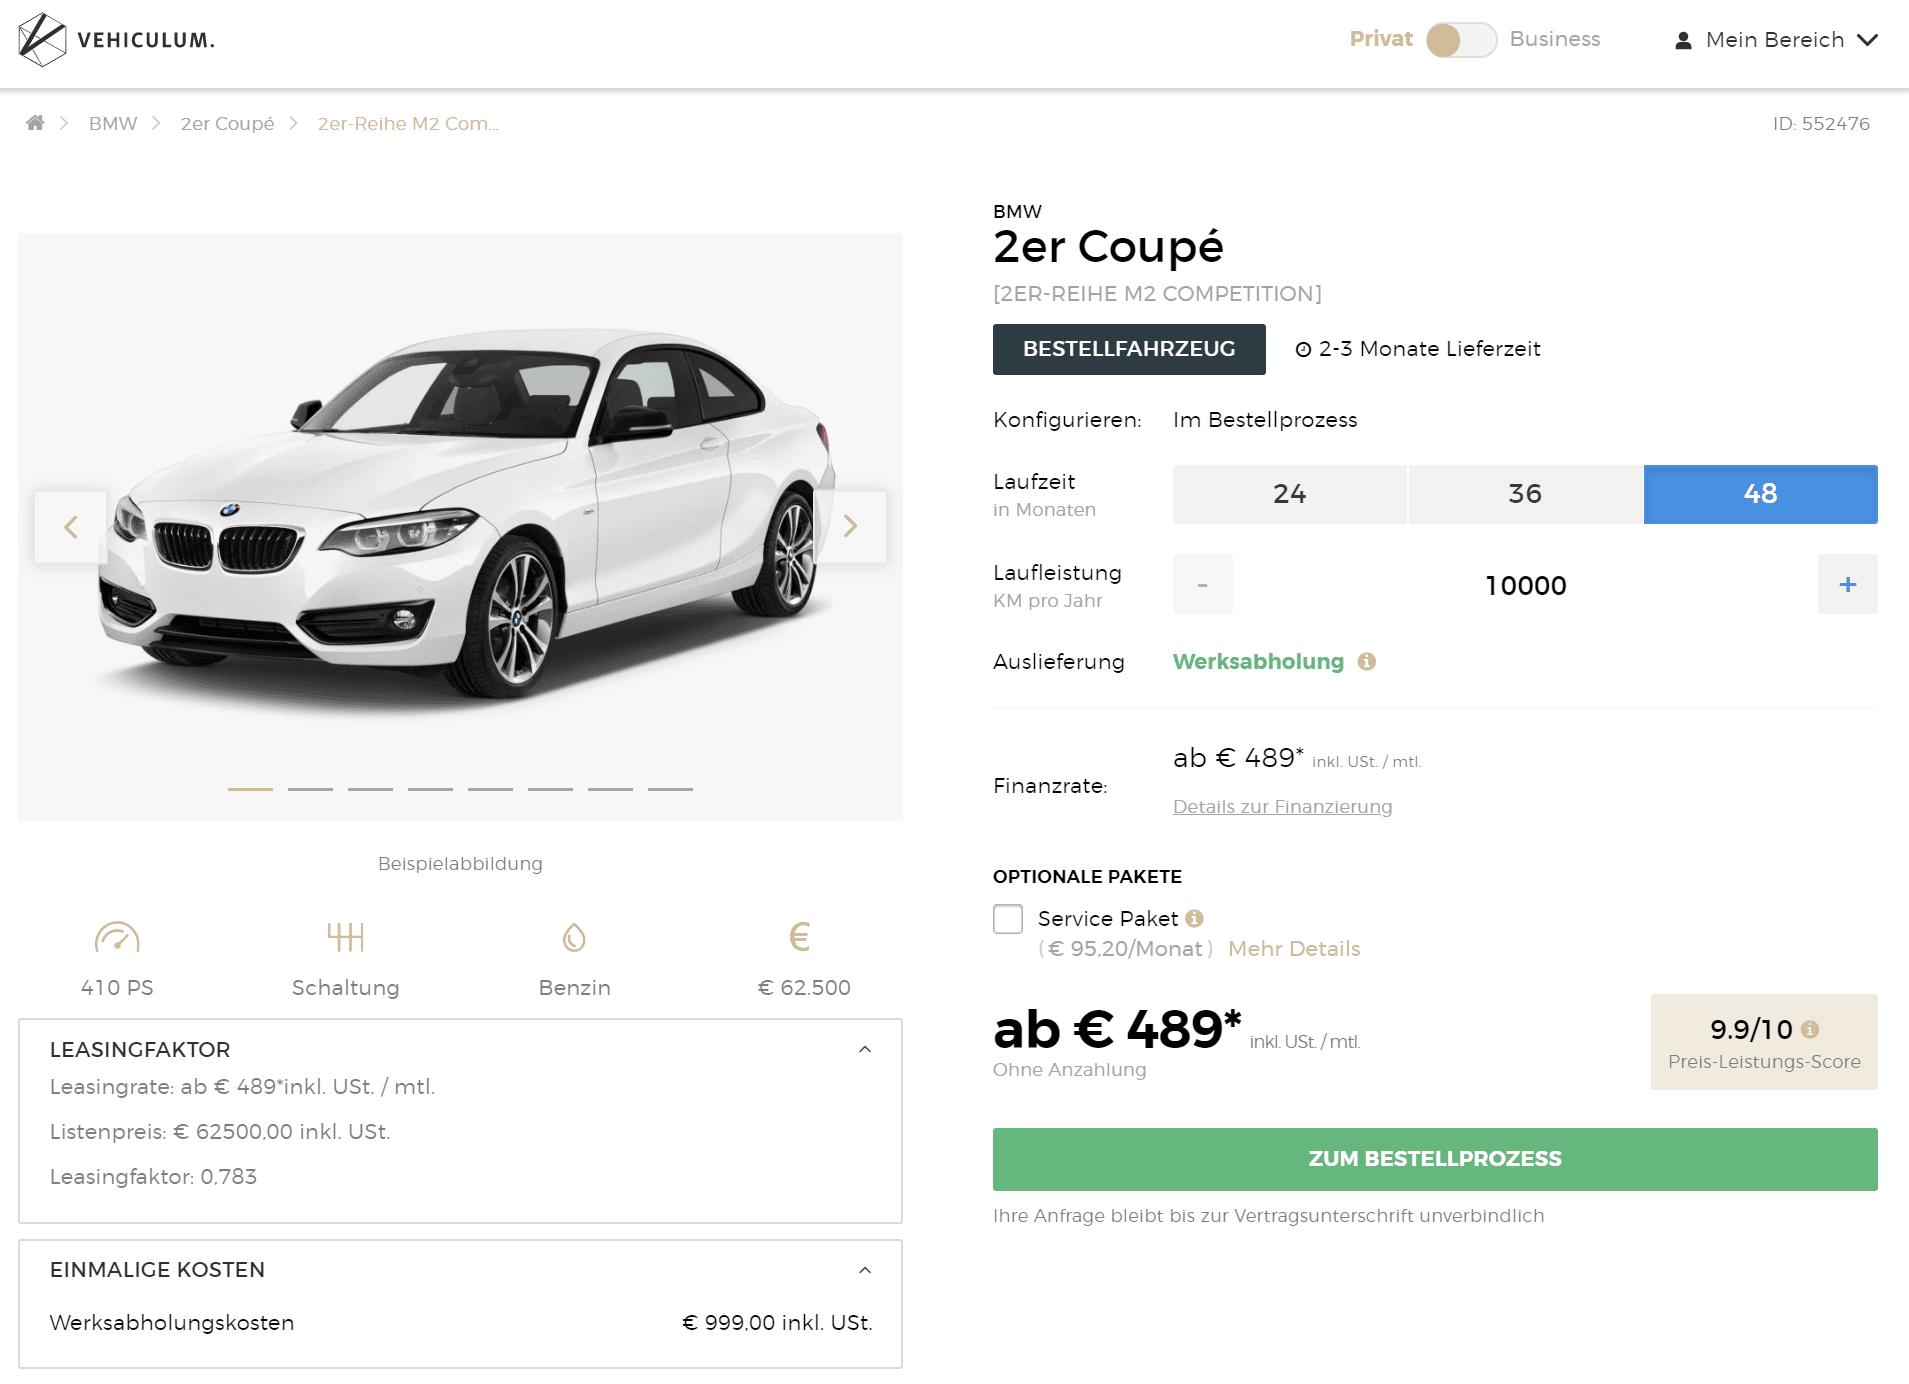The image size is (1909, 1384).
Task: Open 2er Coupé breadcrumb
Action: 227,123
